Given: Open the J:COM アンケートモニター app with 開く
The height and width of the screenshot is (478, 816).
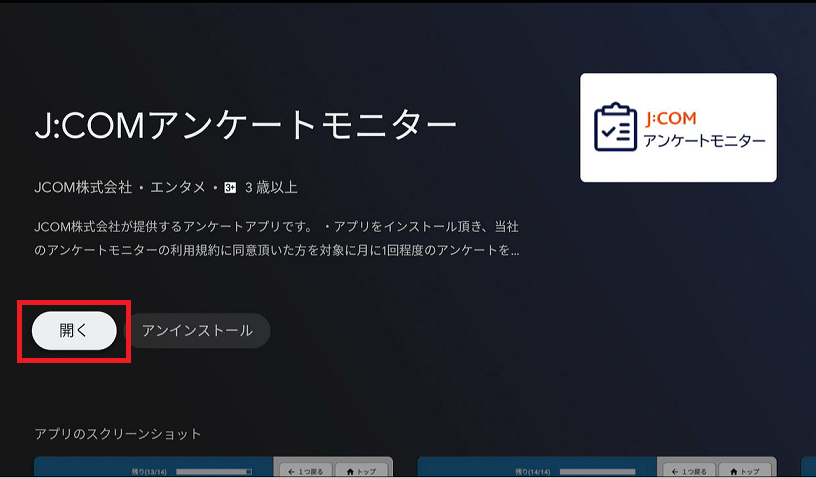Looking at the screenshot, I should click(74, 330).
